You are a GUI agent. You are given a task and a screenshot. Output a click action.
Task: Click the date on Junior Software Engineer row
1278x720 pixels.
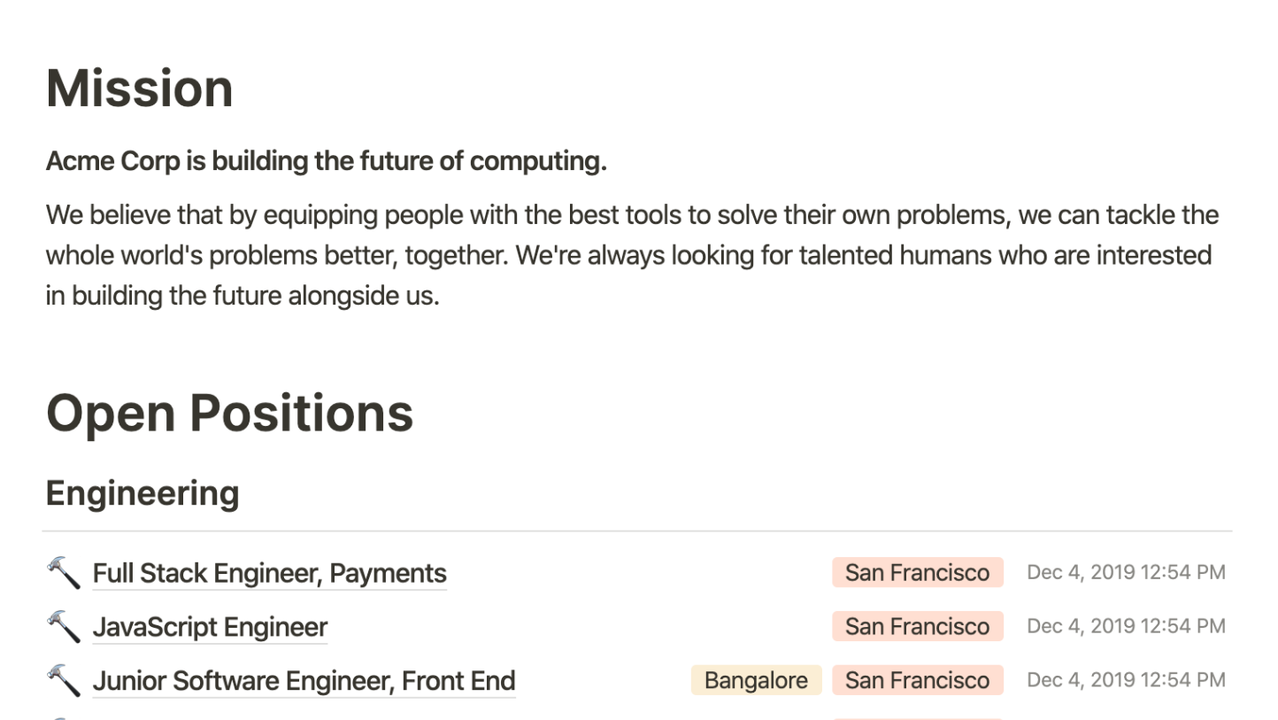1125,681
